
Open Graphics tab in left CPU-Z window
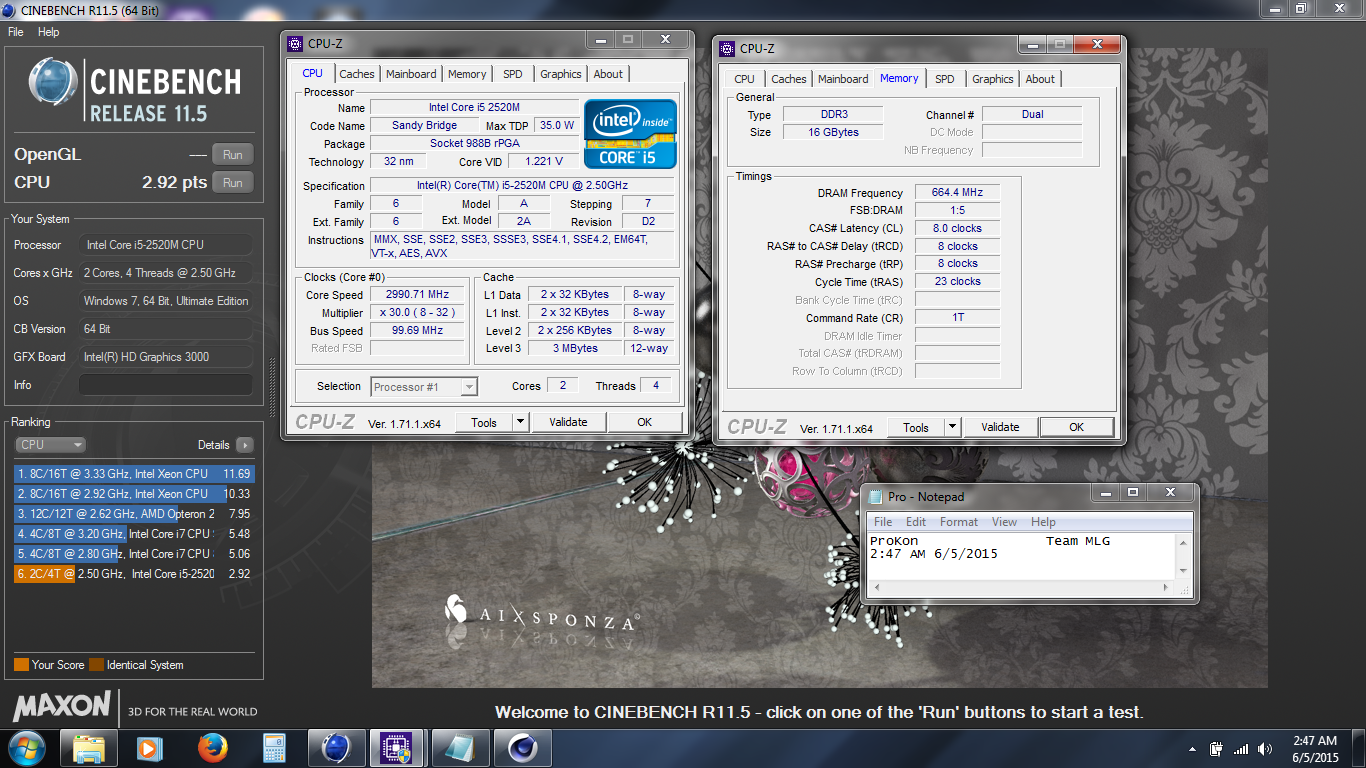pos(560,74)
